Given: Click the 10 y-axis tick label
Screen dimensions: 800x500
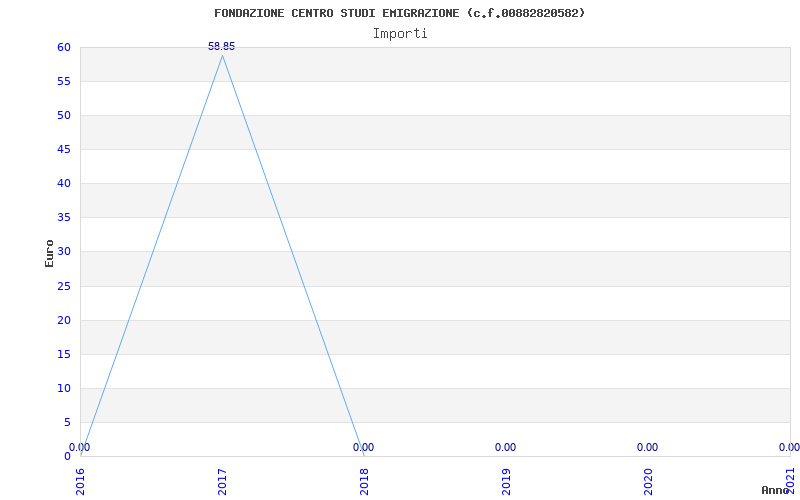Looking at the screenshot, I should click(64, 388).
